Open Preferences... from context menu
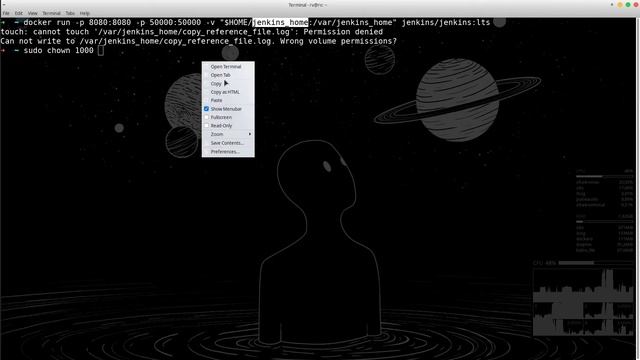The height and width of the screenshot is (360, 640). [228, 151]
